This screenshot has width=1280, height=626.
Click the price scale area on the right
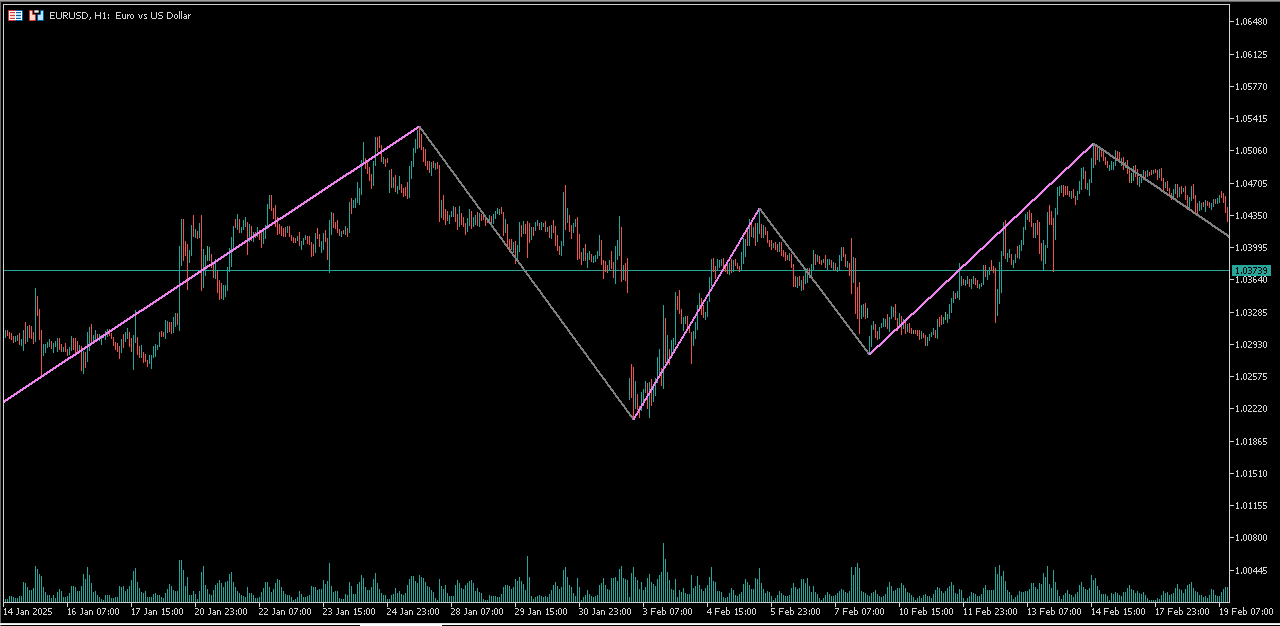click(1251, 350)
